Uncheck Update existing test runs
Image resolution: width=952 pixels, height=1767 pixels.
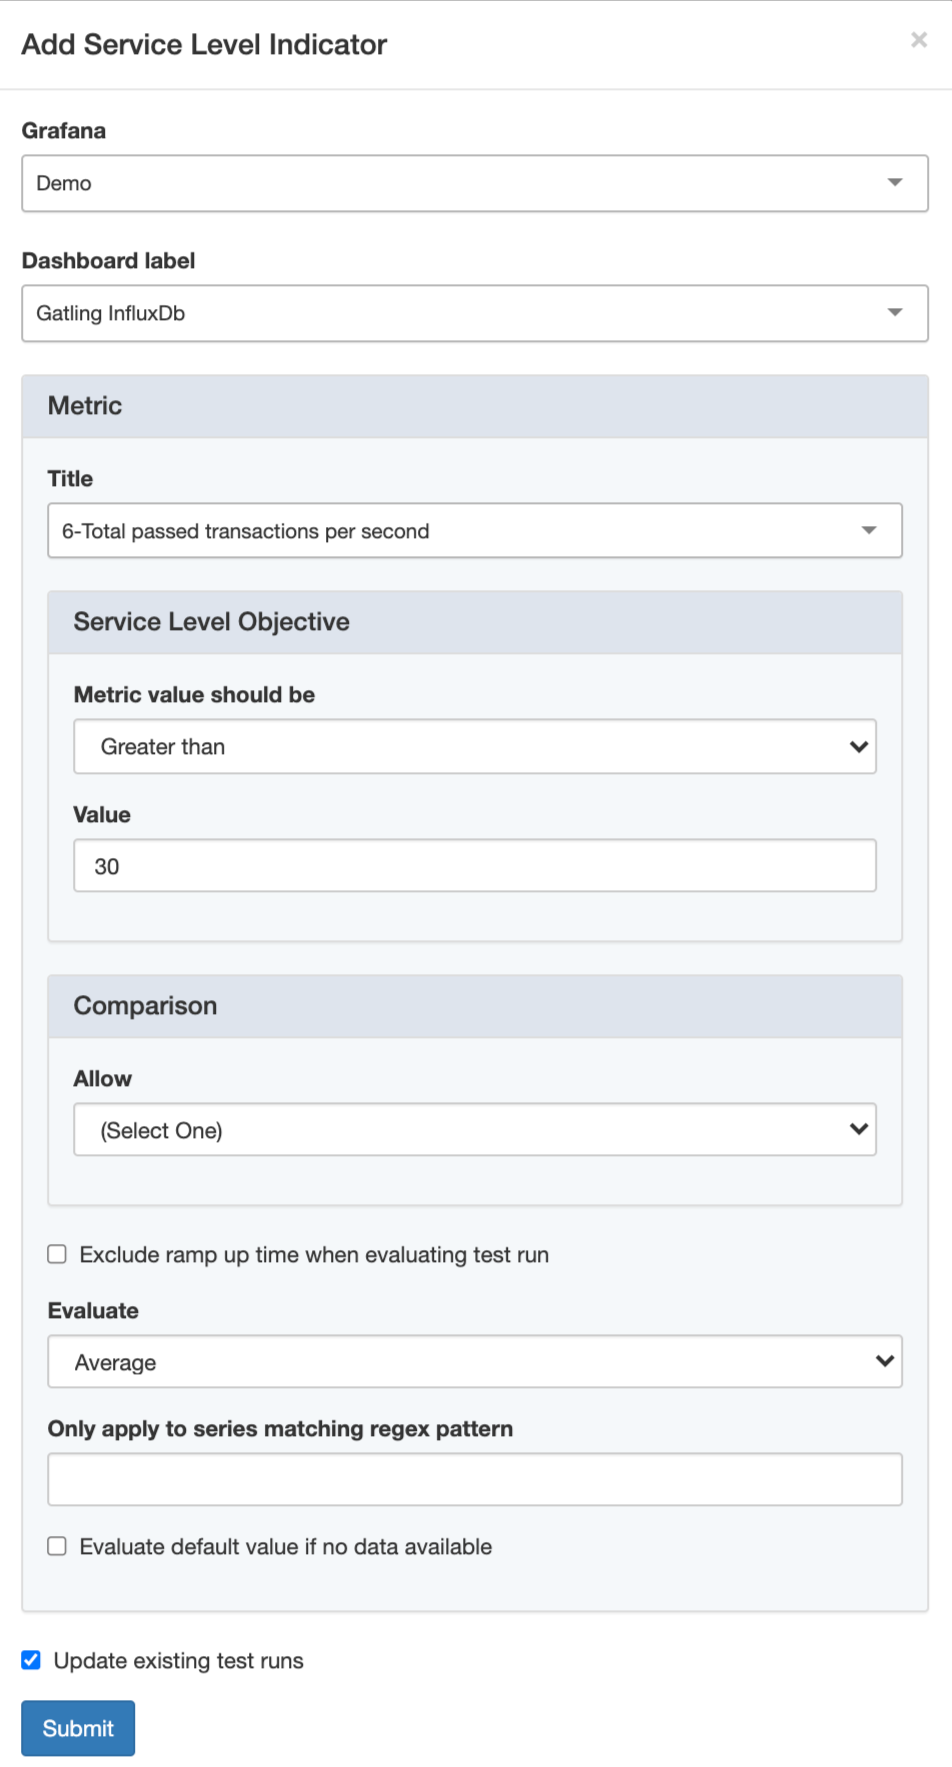31,1660
